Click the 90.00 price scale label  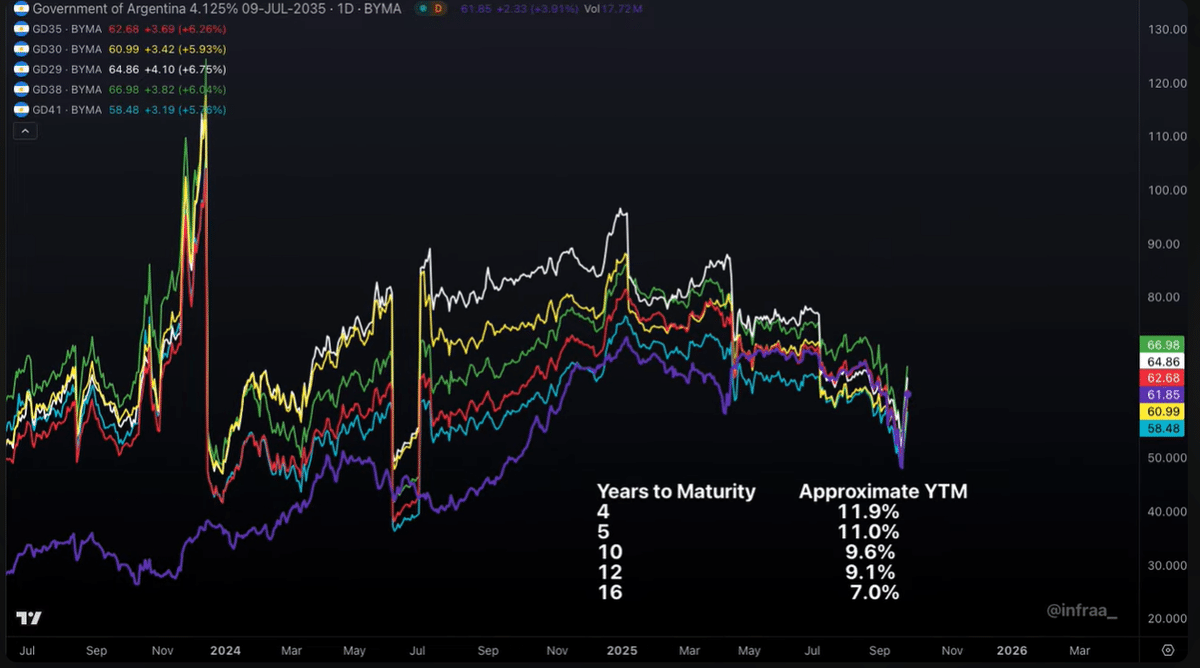1166,244
